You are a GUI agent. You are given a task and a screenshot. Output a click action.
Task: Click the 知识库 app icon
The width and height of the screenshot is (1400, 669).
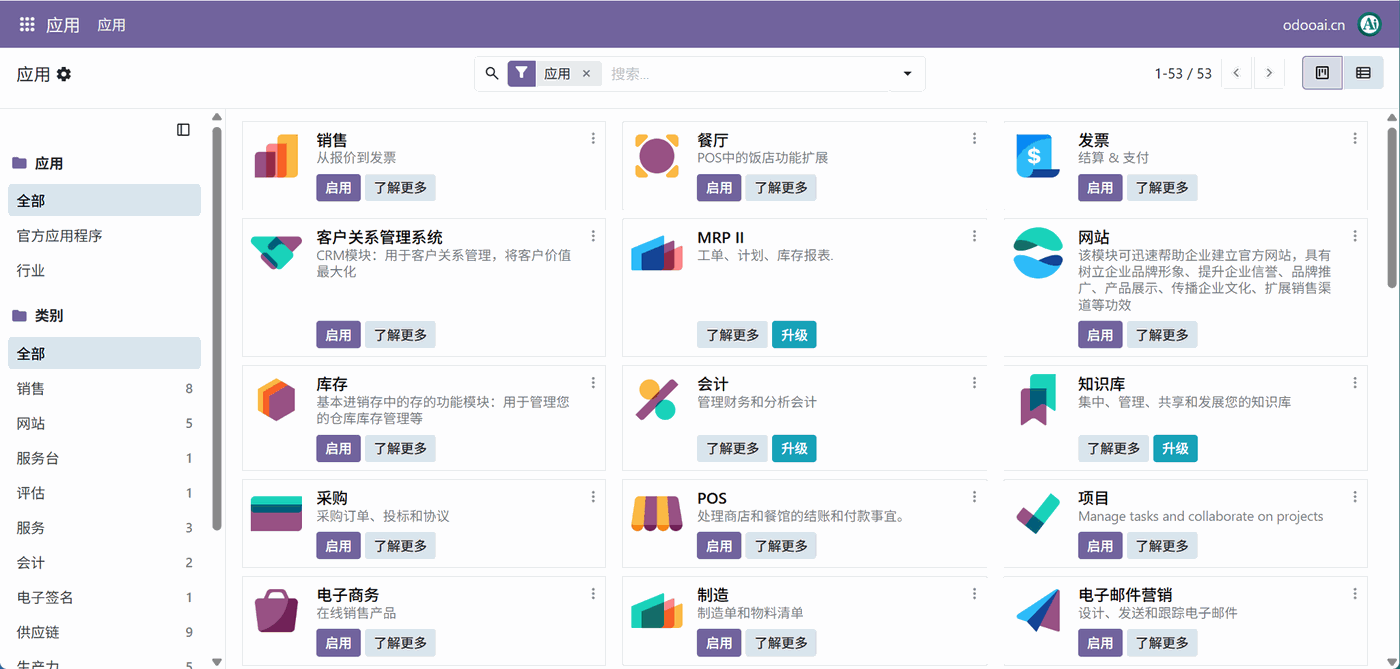point(1038,400)
